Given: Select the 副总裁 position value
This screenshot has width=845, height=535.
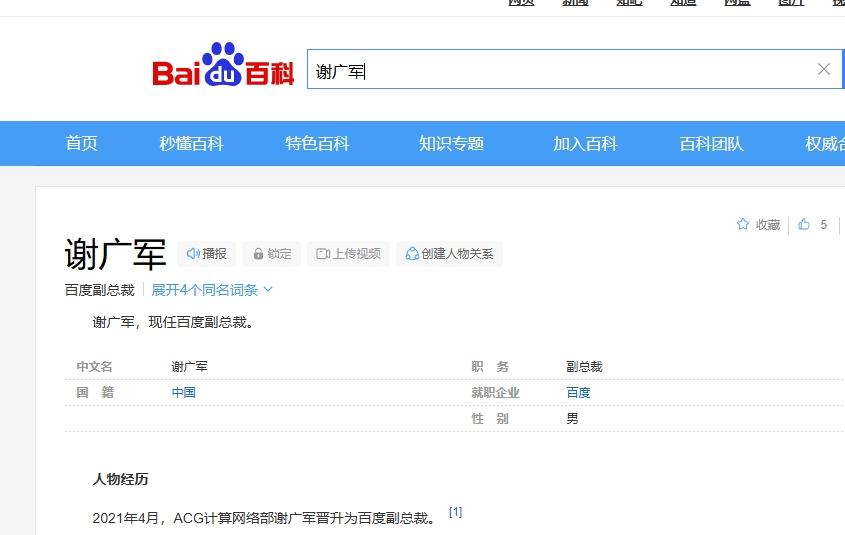Looking at the screenshot, I should point(584,366).
